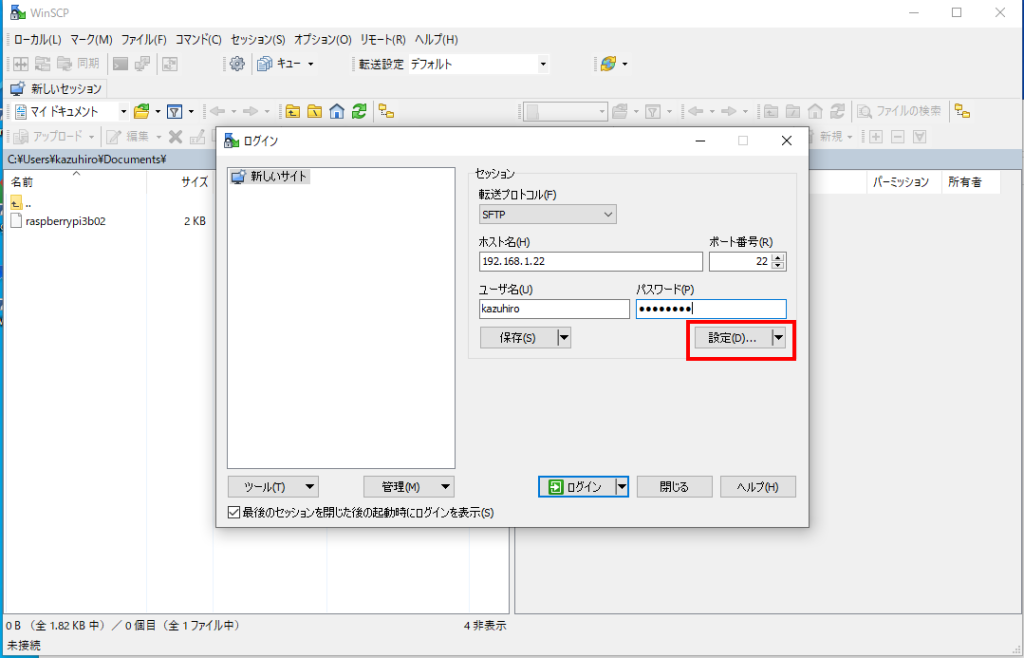Click the 設定(D)... advanced settings button
This screenshot has height=658, width=1024.
click(x=732, y=338)
